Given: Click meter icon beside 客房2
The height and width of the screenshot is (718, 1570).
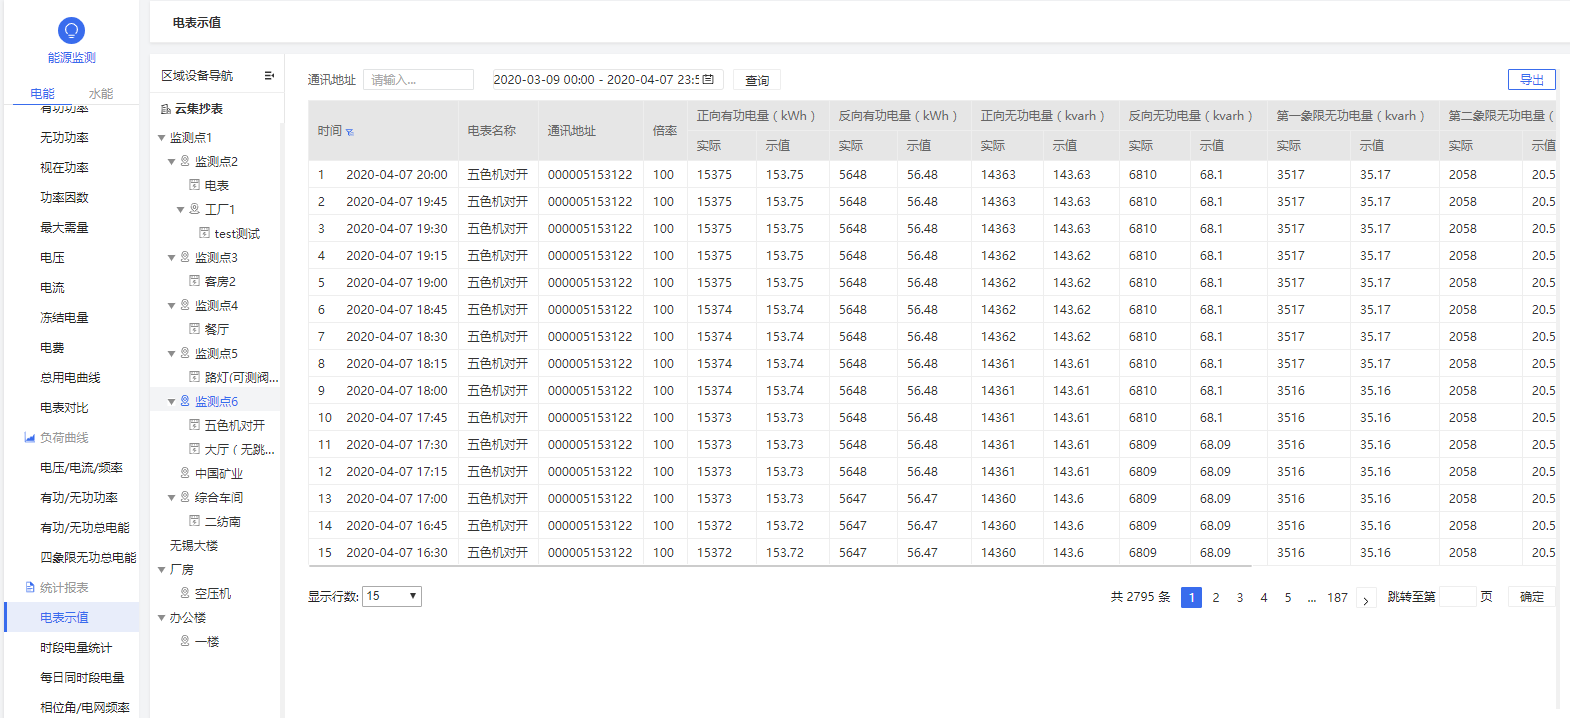Looking at the screenshot, I should pyautogui.click(x=195, y=281).
